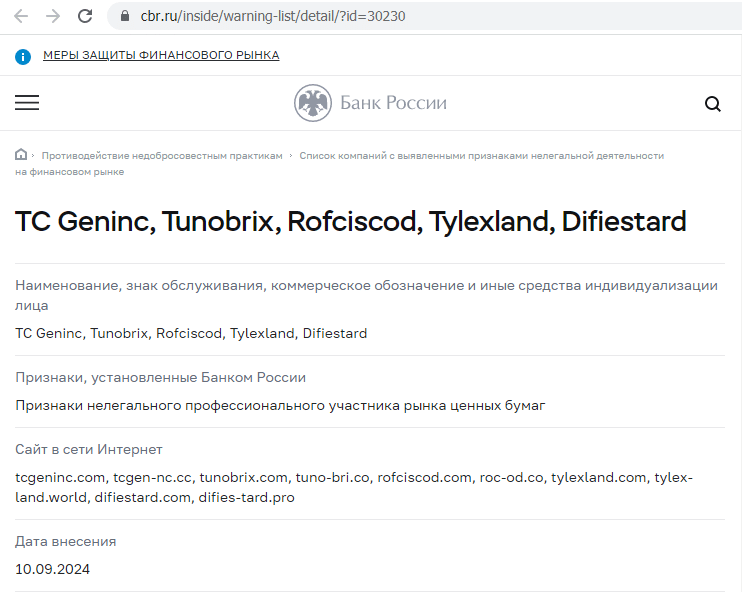The width and height of the screenshot is (742, 592).
Task: Click the Банк России eagle emblem
Action: point(313,103)
